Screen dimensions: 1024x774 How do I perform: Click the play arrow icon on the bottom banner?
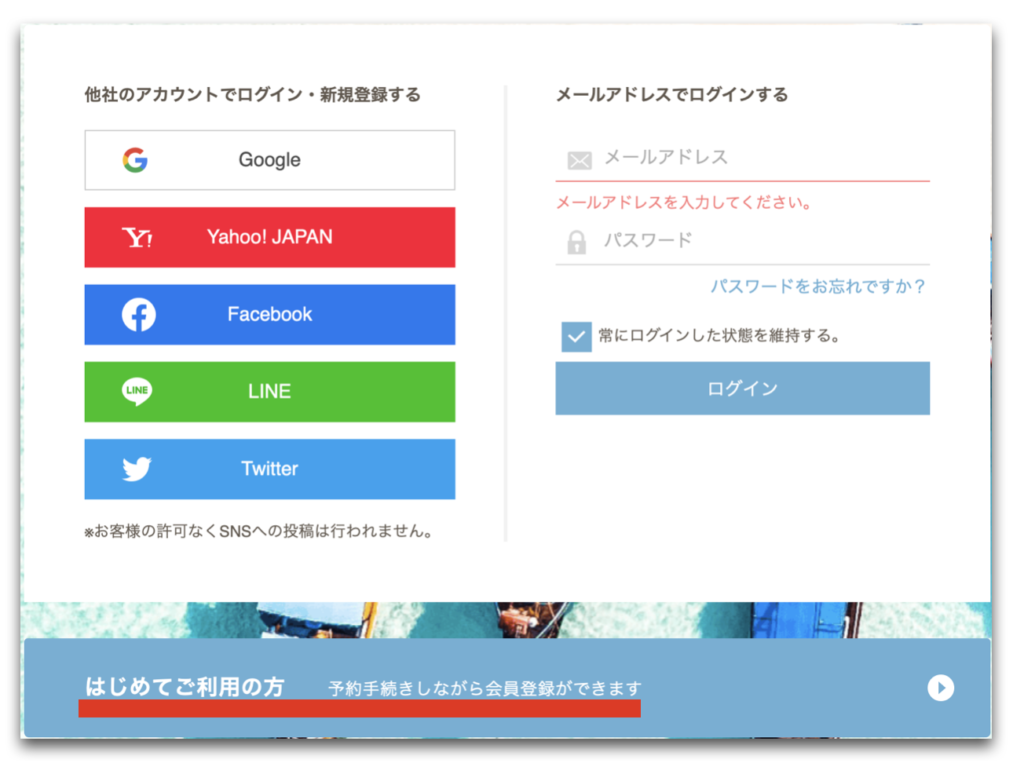click(x=941, y=688)
